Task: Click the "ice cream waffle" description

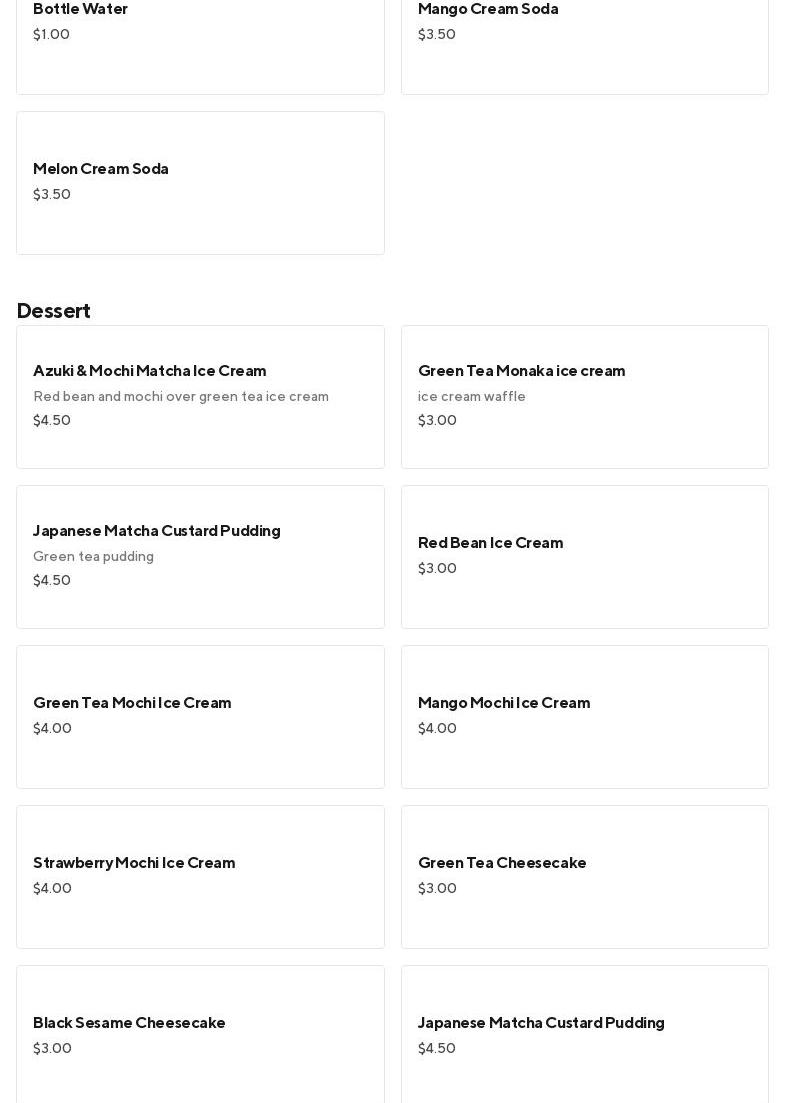Action: click(x=472, y=397)
